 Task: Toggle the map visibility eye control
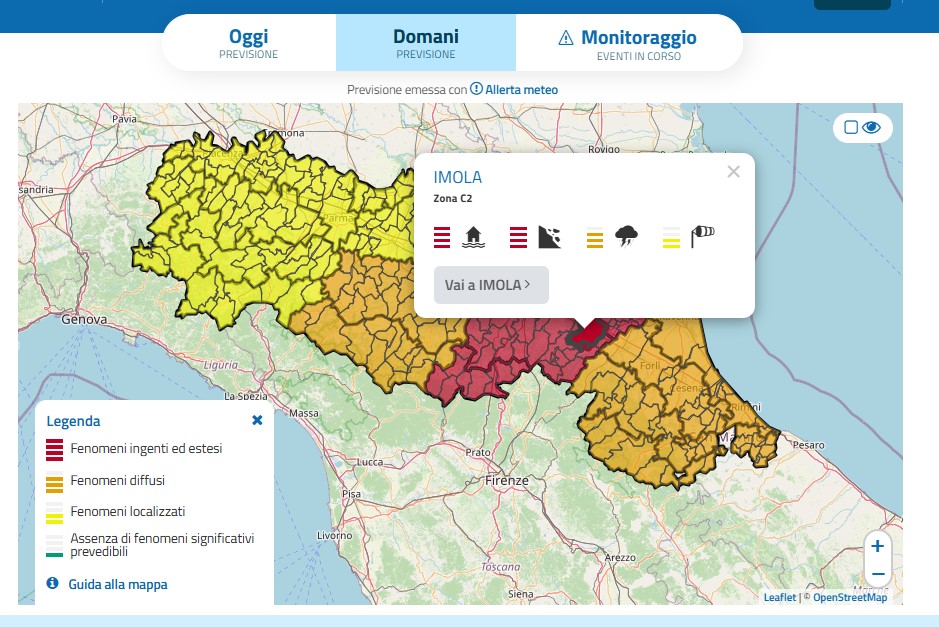(x=871, y=128)
